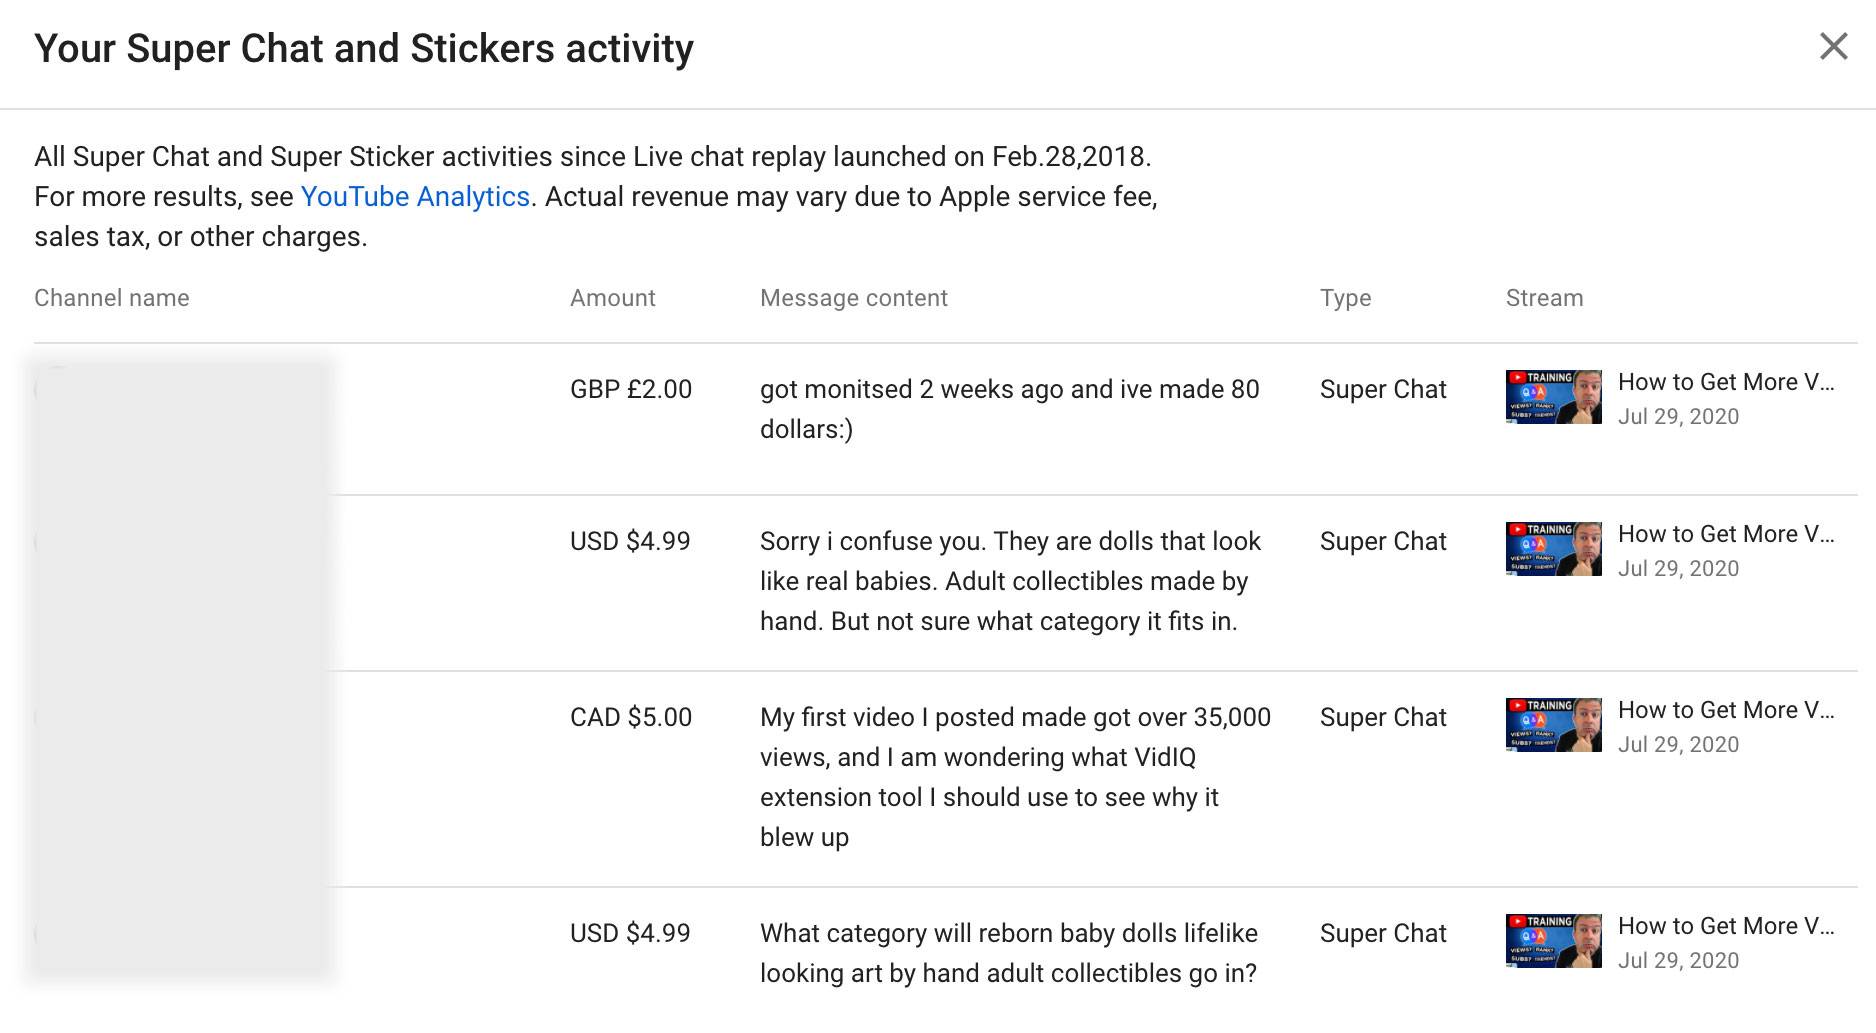
Task: Open the first USD $4.99 row thumbnail
Action: click(x=1553, y=549)
